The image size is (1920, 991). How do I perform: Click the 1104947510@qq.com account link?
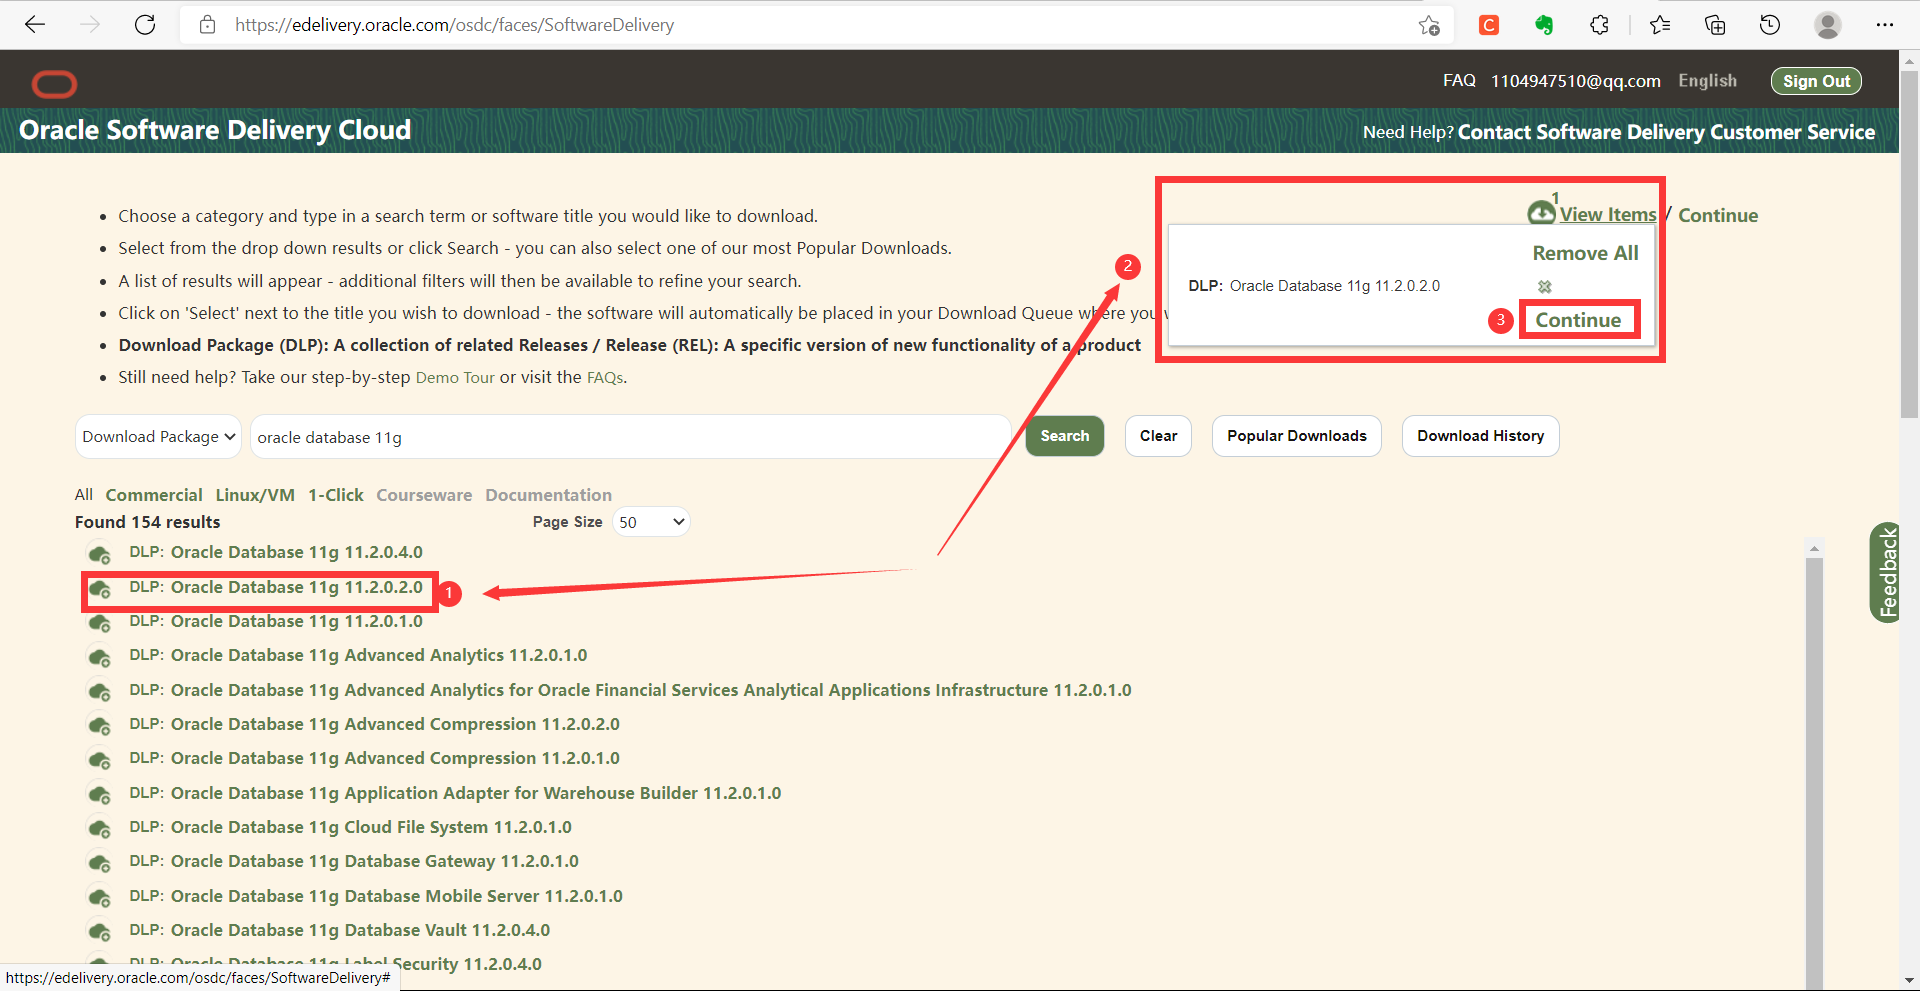click(x=1576, y=81)
